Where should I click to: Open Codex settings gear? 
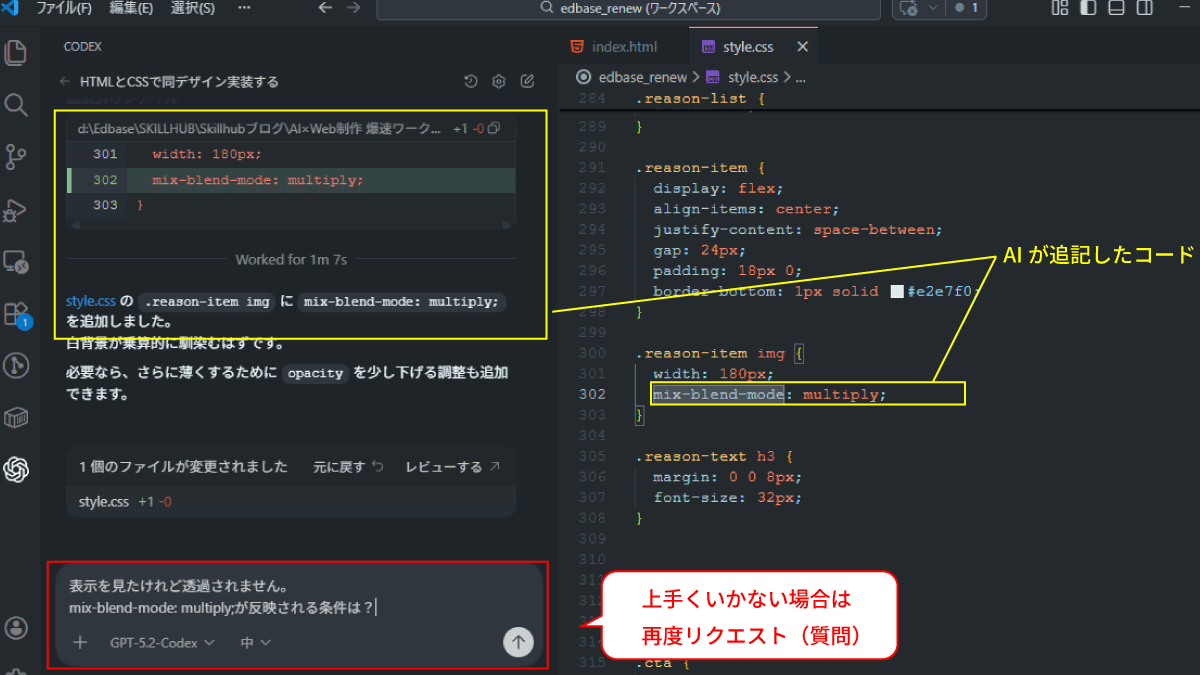click(499, 82)
